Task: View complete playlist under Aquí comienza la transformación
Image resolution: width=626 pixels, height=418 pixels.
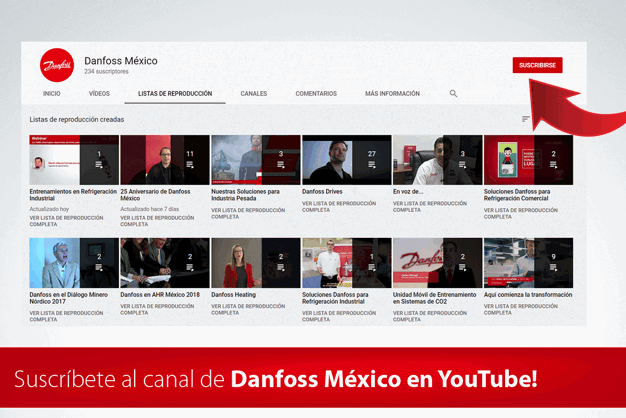Action: 521,309
